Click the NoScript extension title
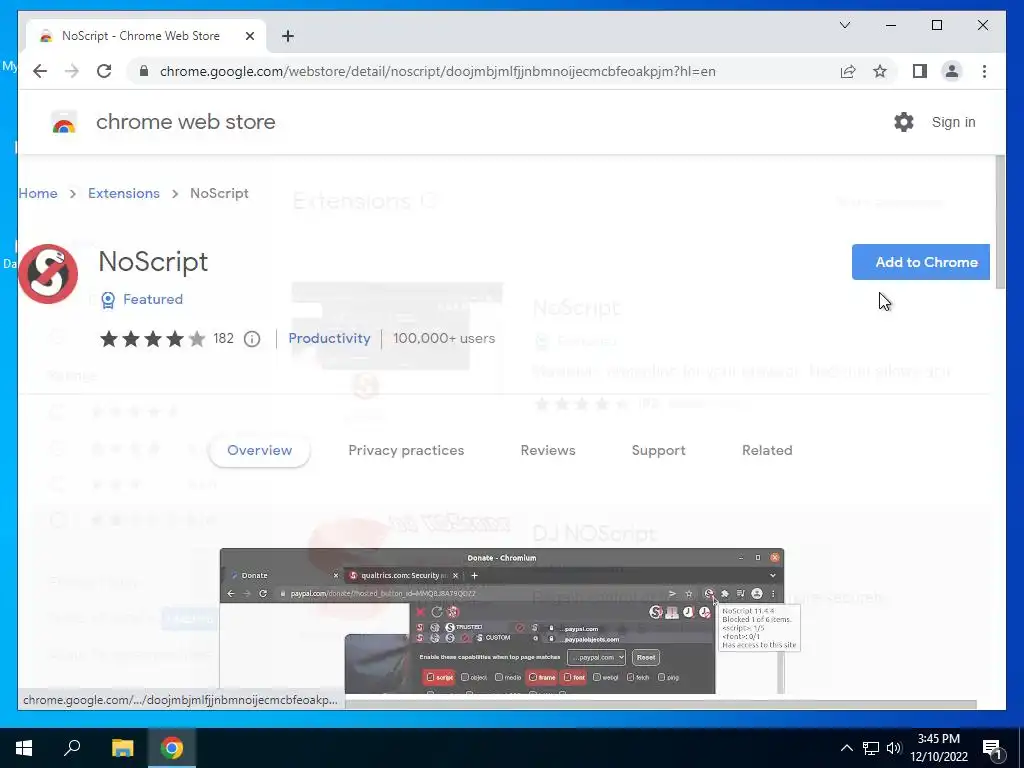Screen dimensions: 1024x768 click(x=153, y=262)
